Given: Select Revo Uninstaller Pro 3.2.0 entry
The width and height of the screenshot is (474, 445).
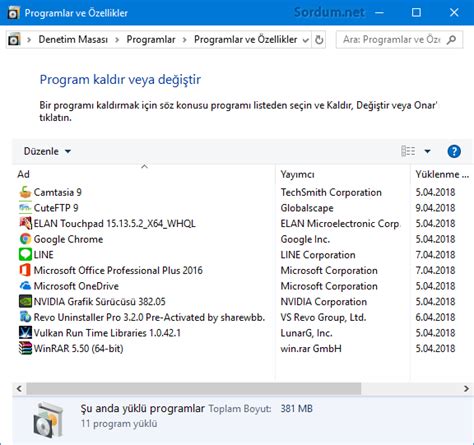Looking at the screenshot, I should [x=149, y=317].
